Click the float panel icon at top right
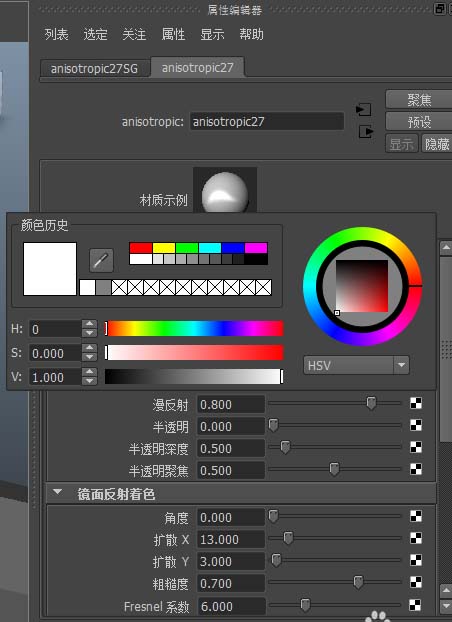The image size is (452, 622). point(440,9)
